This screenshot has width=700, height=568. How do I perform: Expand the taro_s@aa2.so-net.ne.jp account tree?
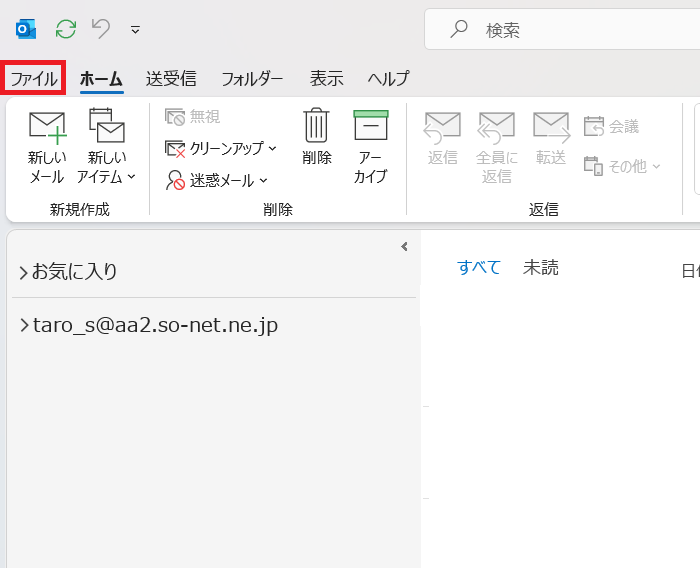coord(24,325)
